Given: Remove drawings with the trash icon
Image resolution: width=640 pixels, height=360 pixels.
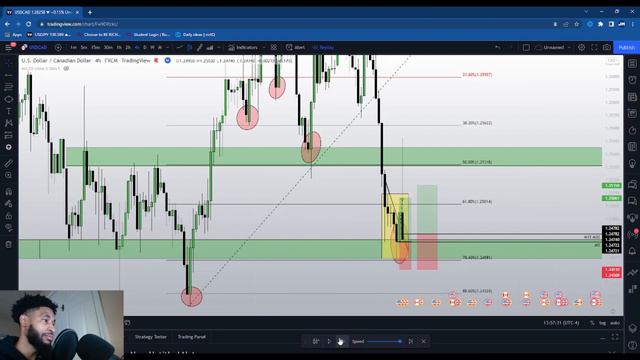Looking at the screenshot, I should coord(9,244).
